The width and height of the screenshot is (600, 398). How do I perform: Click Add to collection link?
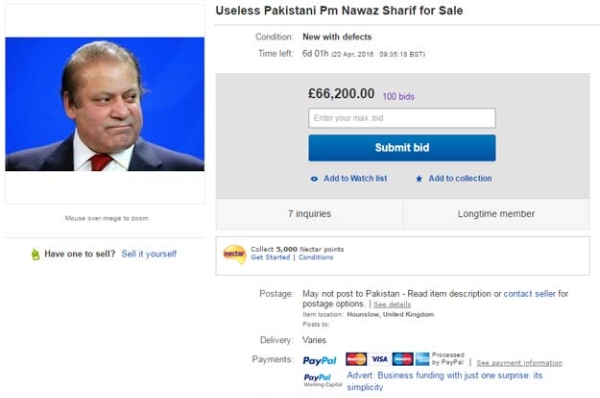point(460,178)
